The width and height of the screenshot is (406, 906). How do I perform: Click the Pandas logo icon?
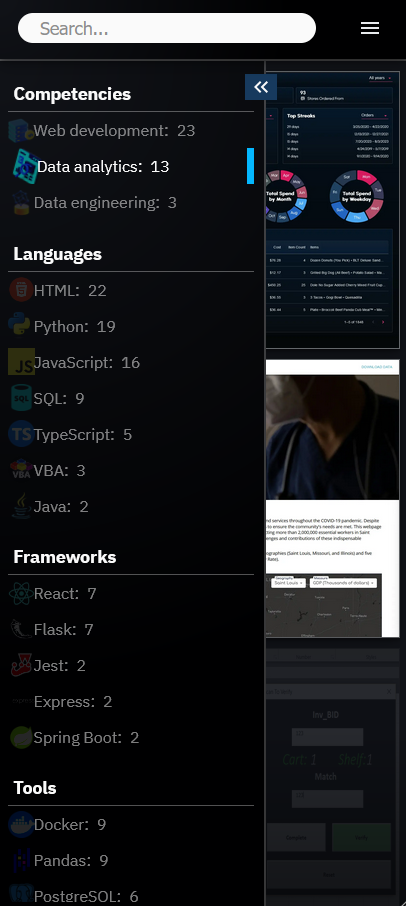coord(21,860)
